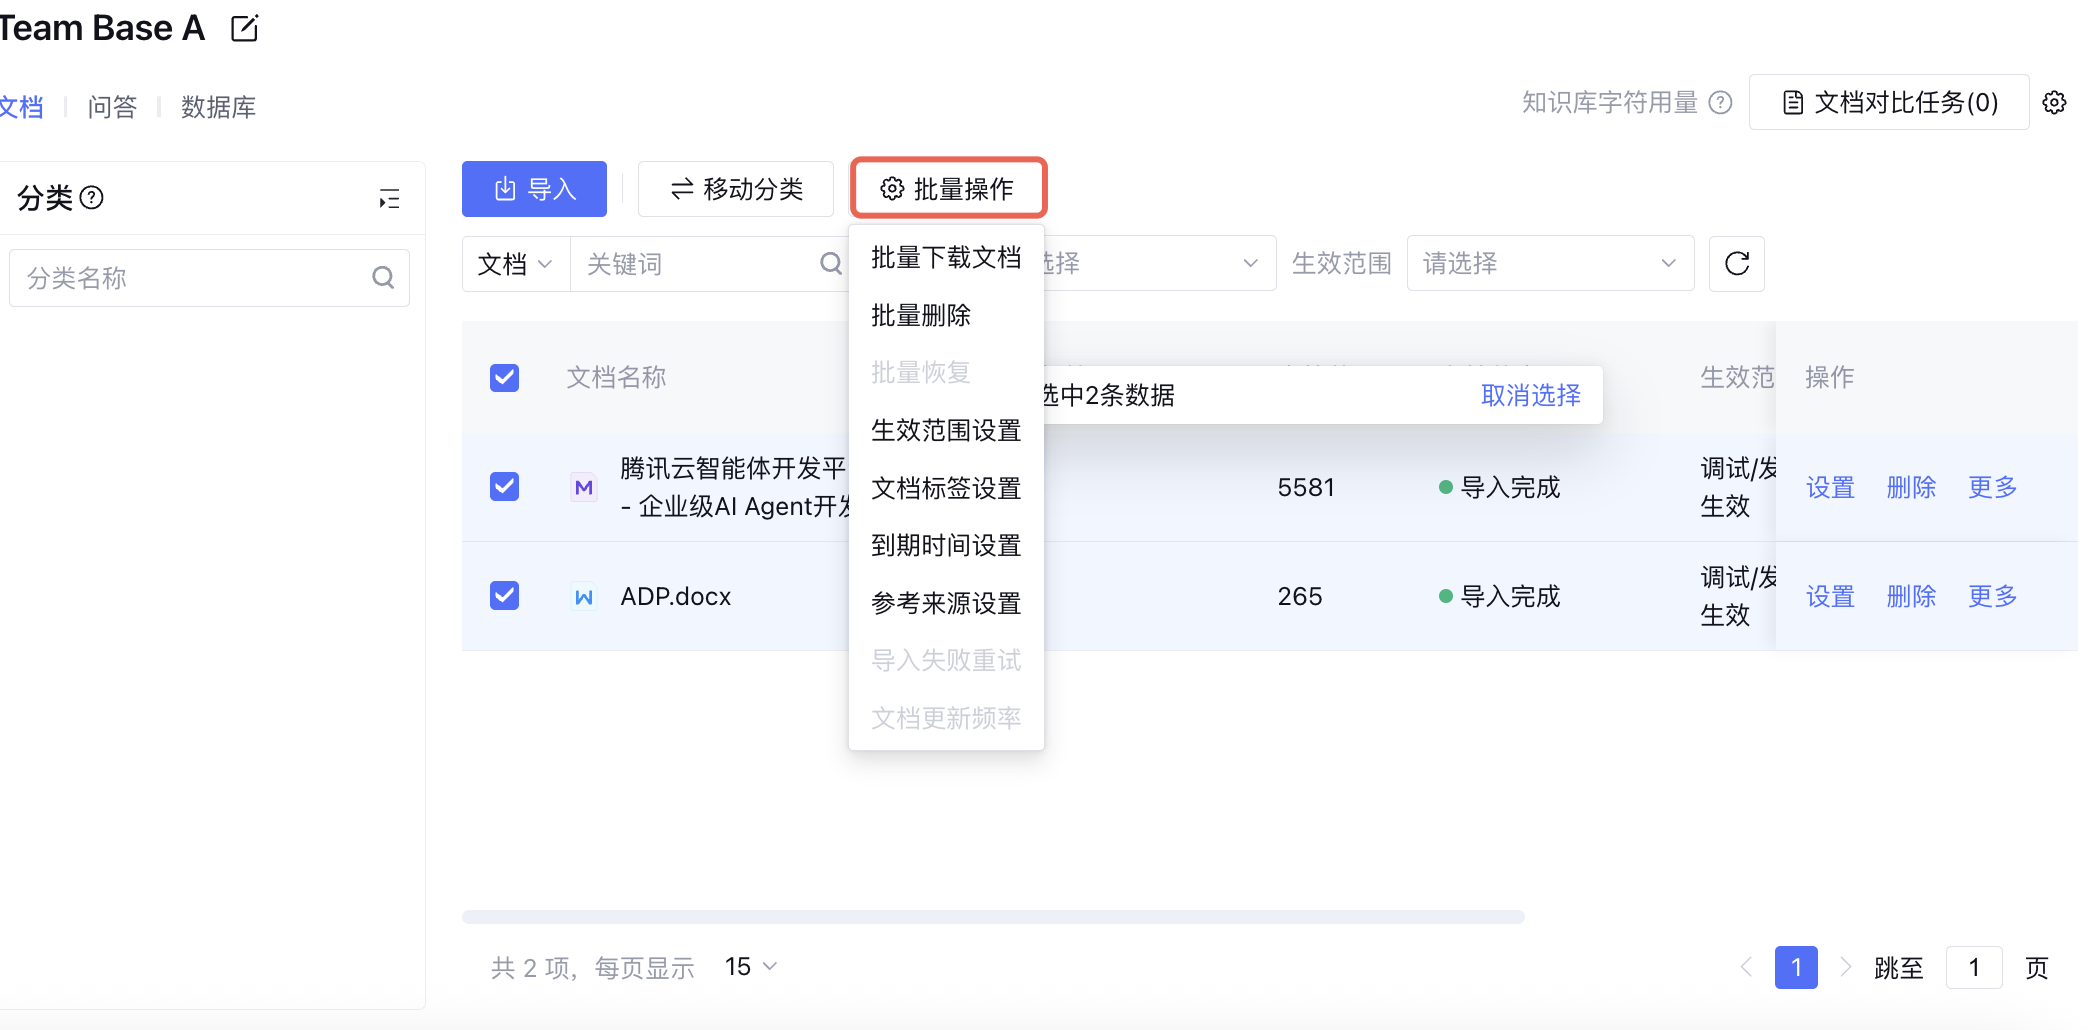Screen dimensions: 2096x1030
Task: Click the search icon in 关键词 field
Action: click(x=830, y=263)
